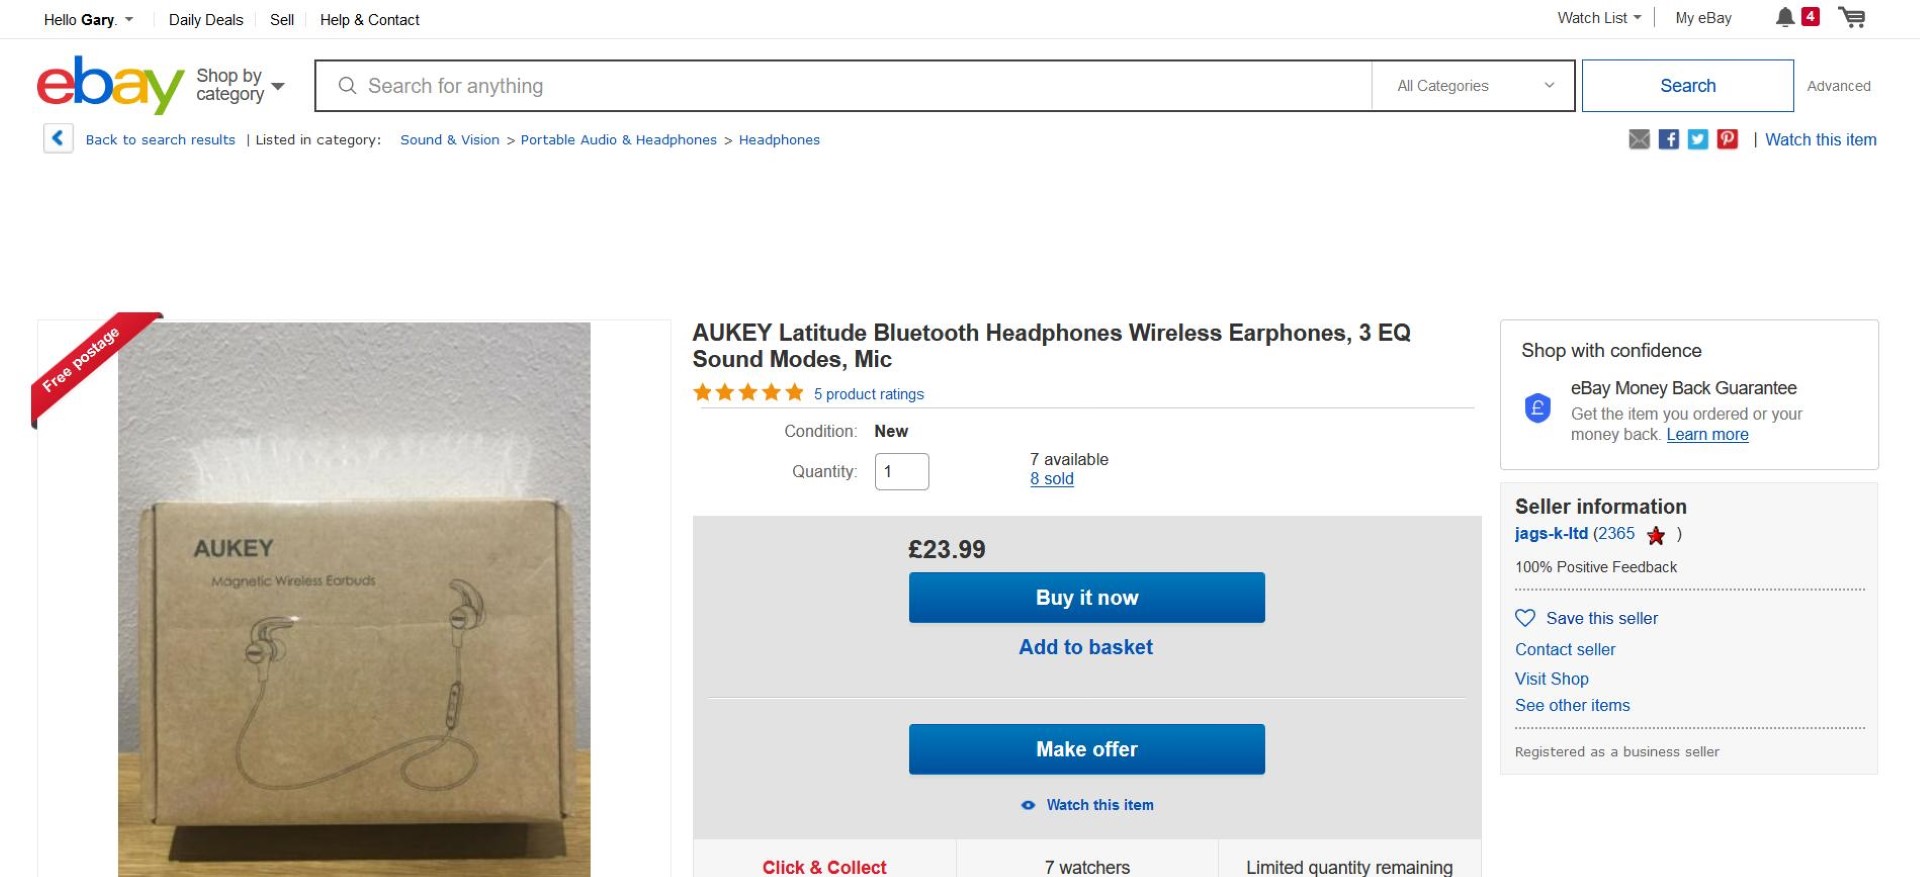Share listing via email envelope icon

[x=1639, y=140]
